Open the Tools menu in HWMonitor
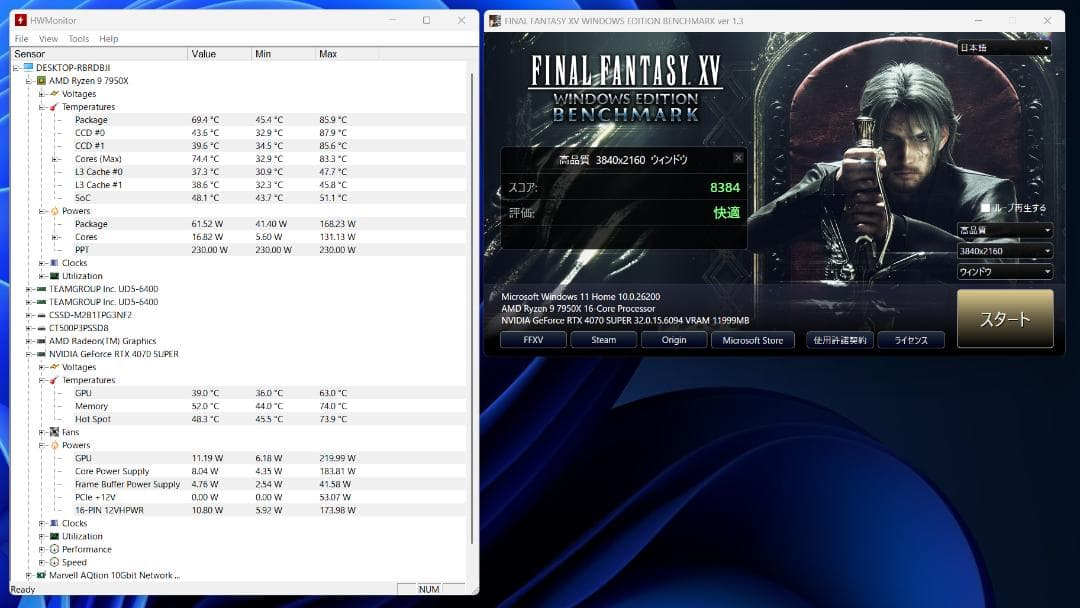Screen dimensions: 1080x608 (78, 39)
